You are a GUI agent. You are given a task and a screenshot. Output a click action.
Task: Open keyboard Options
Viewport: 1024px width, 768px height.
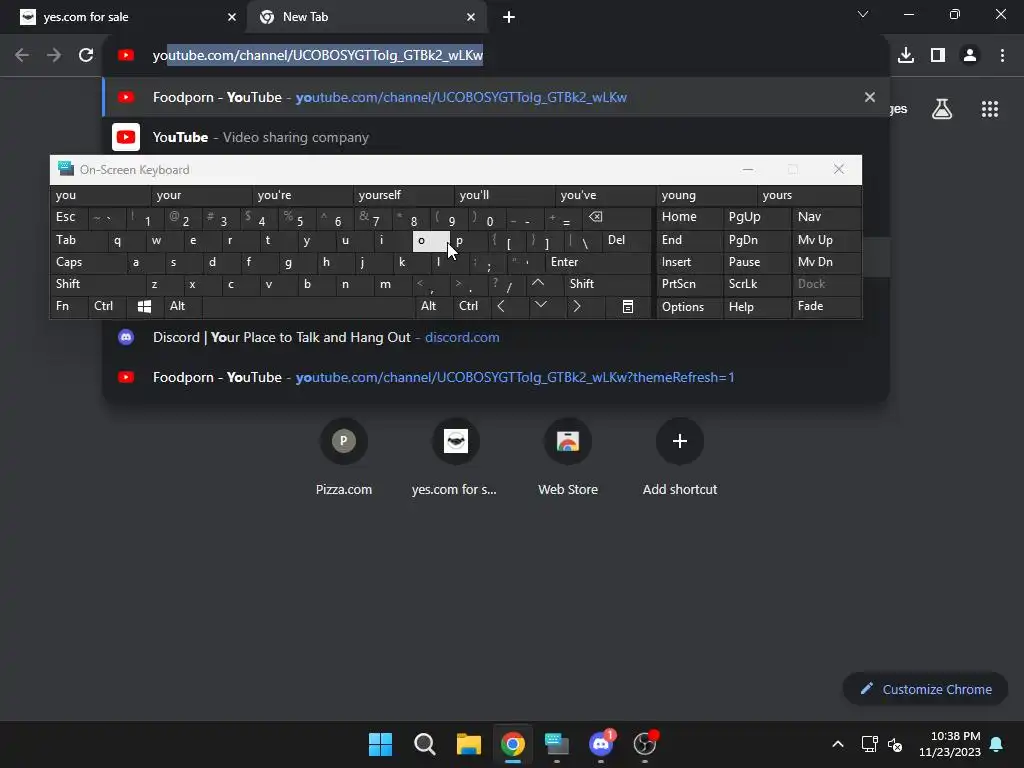[690, 306]
